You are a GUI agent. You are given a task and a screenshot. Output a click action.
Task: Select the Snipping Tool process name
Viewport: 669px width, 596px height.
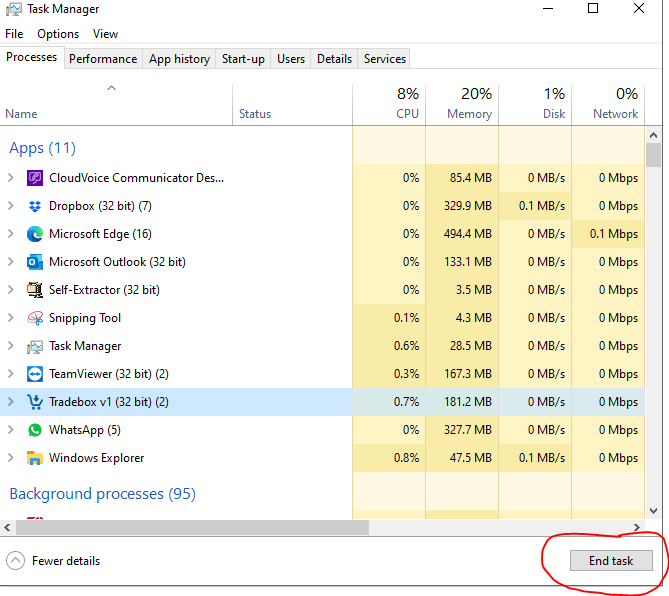pyautogui.click(x=85, y=318)
